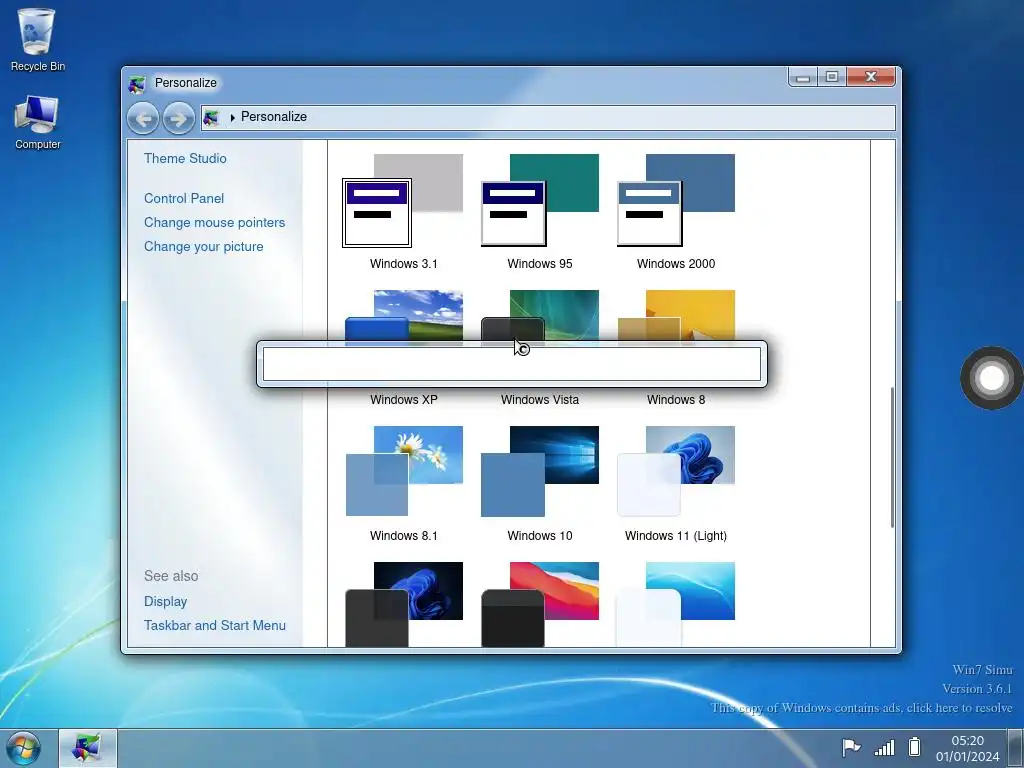
Task: Choose the Windows 8 theme label
Action: point(676,400)
